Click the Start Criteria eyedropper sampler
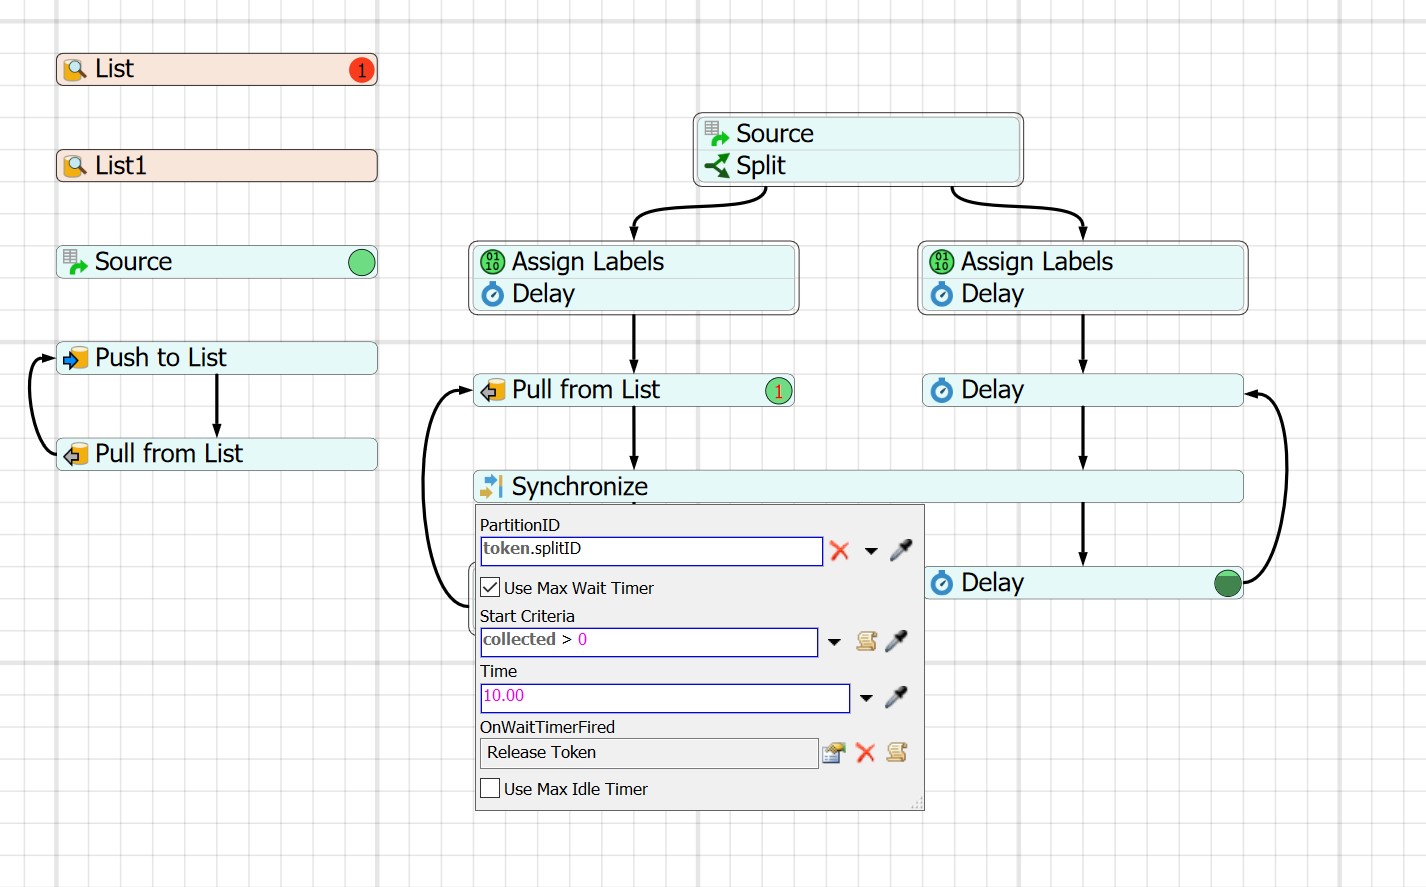 (x=897, y=641)
